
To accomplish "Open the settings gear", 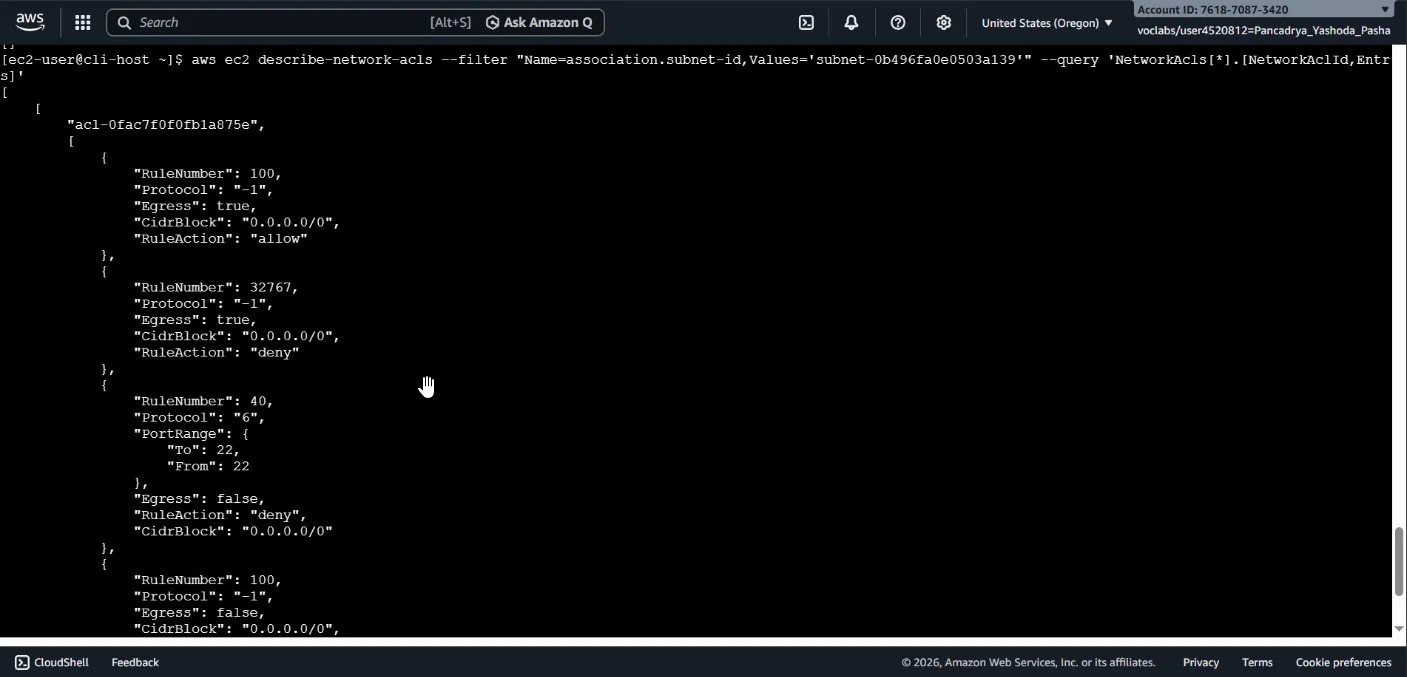I will click(943, 22).
